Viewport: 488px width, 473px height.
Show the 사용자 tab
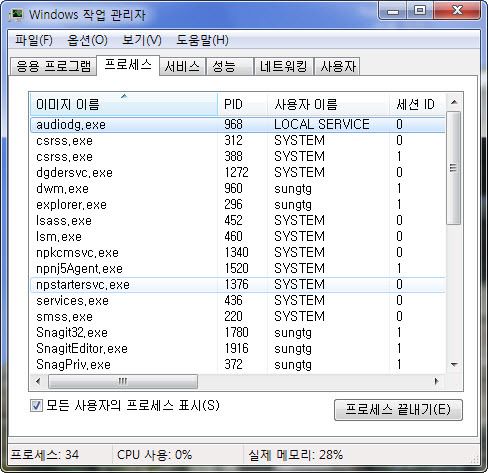click(x=337, y=66)
